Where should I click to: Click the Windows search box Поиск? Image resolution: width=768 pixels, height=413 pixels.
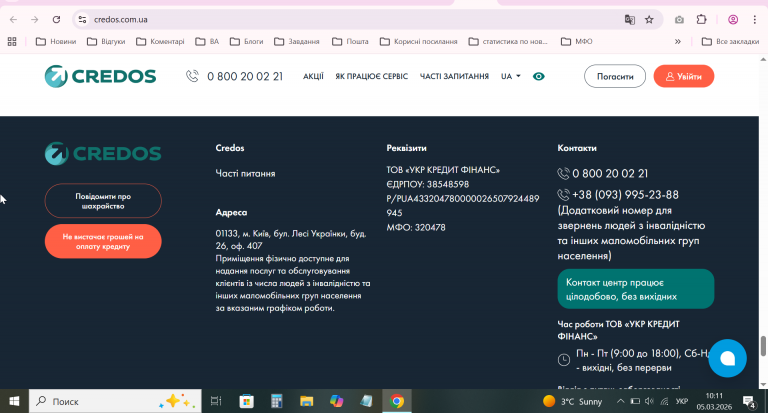[x=115, y=401]
